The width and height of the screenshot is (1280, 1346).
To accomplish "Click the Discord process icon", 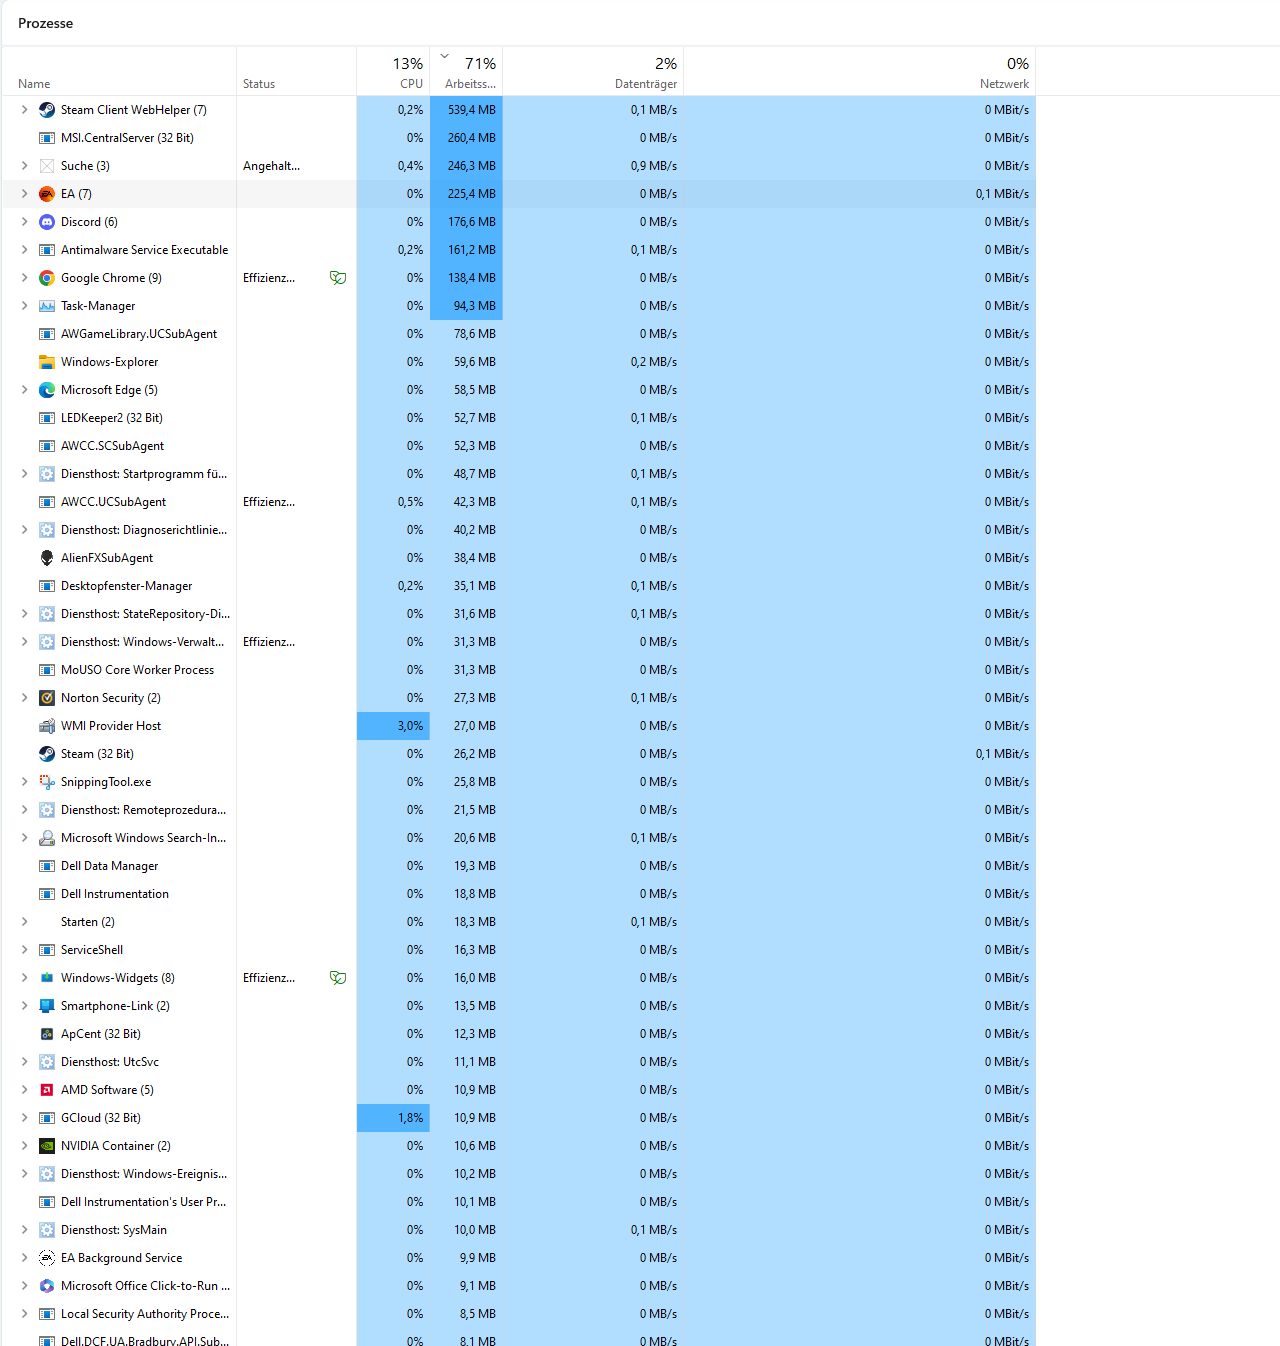I will point(47,222).
